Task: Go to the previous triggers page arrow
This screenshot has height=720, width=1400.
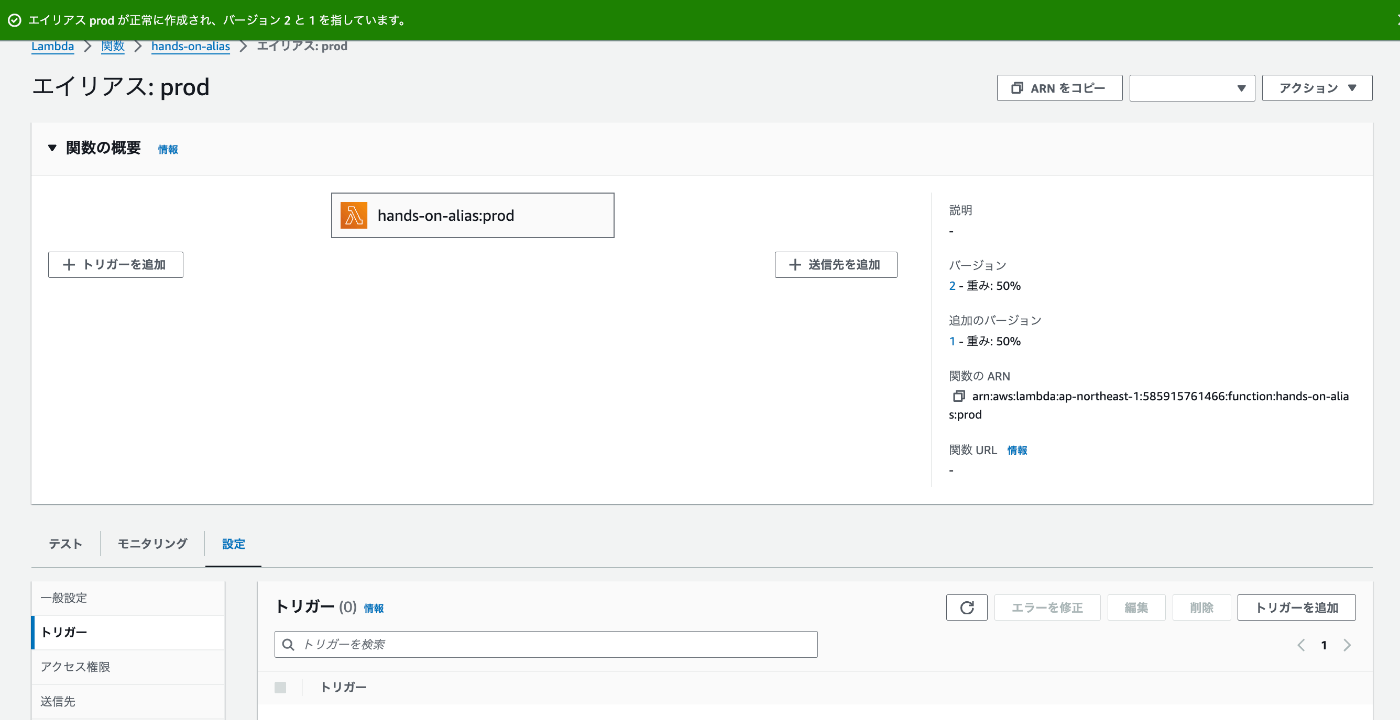Action: [1301, 645]
